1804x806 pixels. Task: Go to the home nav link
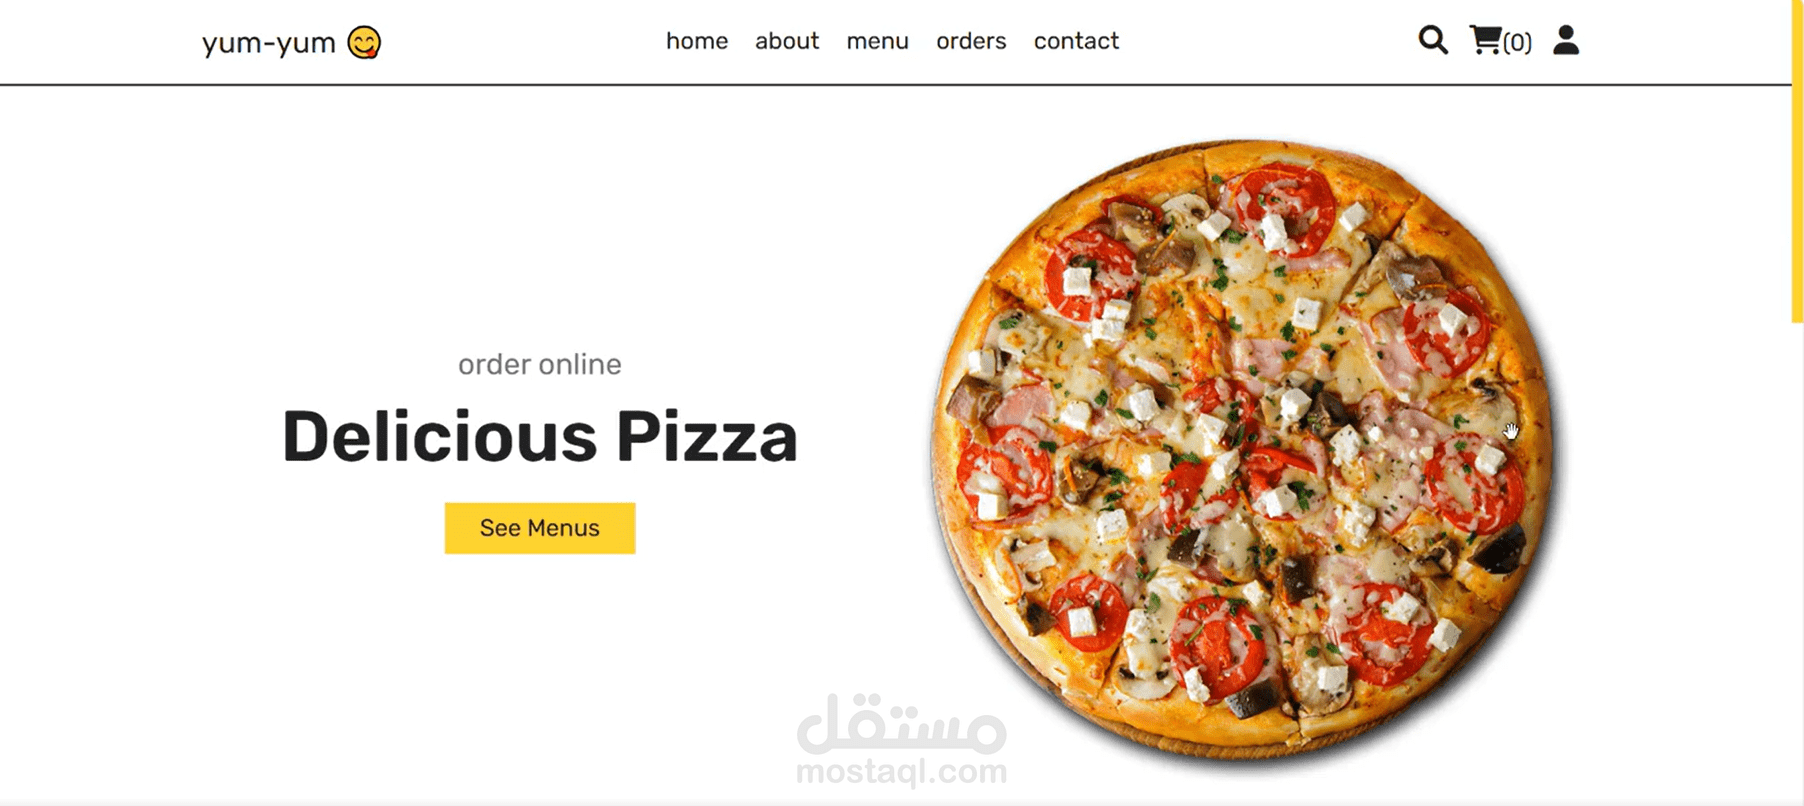tap(697, 41)
